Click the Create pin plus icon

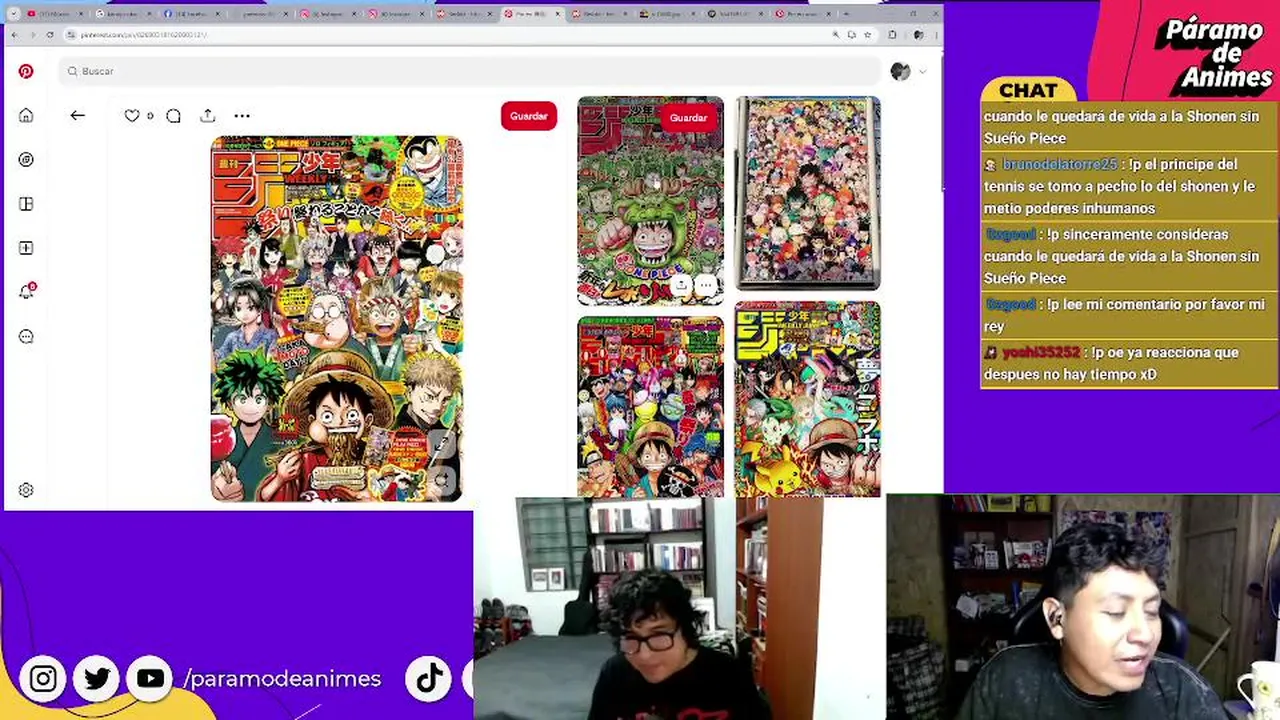26,248
